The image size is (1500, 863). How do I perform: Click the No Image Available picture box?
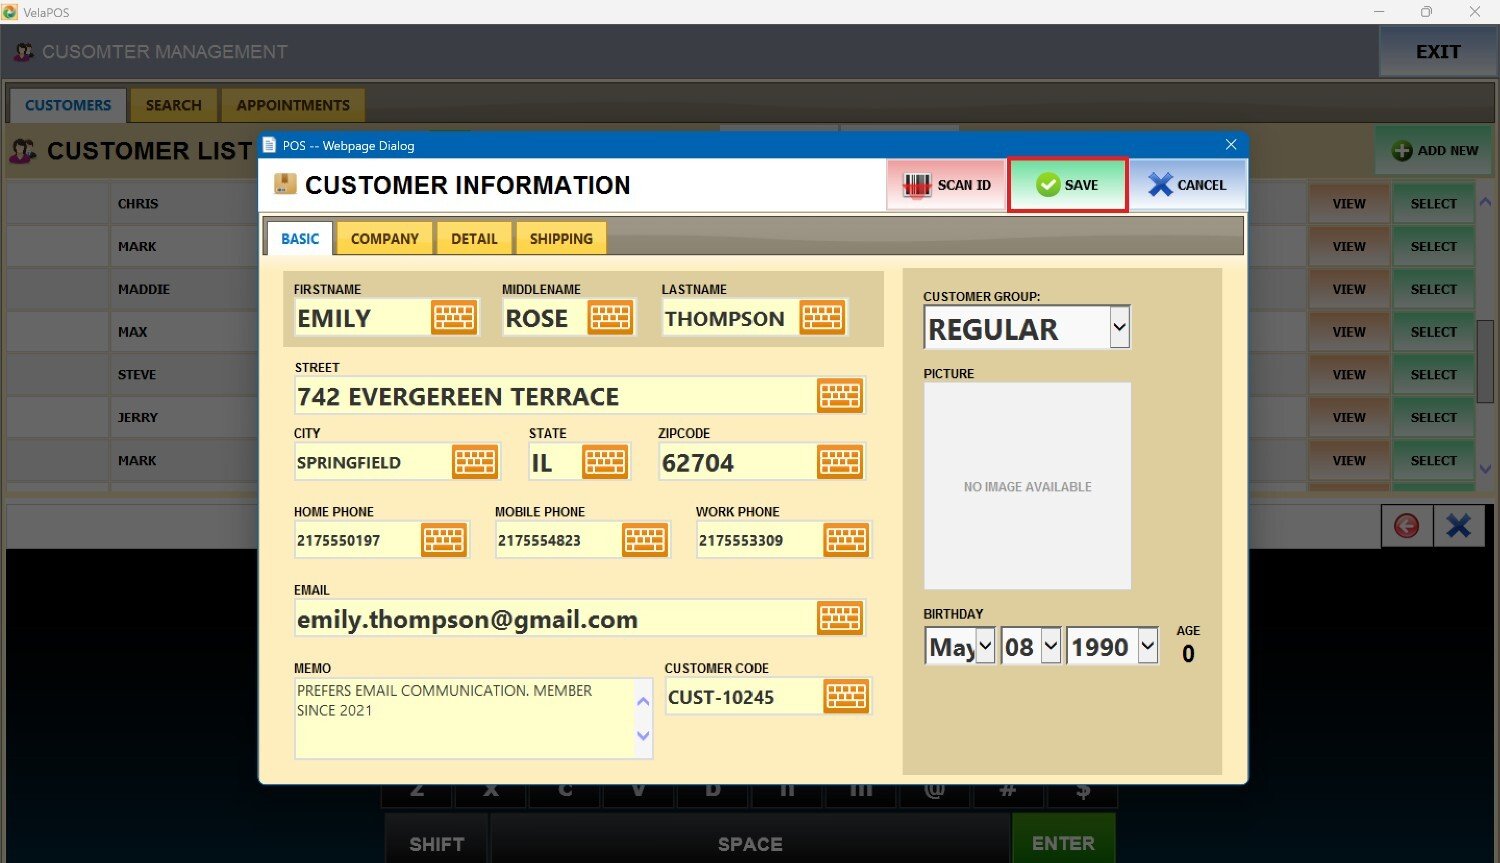1027,486
